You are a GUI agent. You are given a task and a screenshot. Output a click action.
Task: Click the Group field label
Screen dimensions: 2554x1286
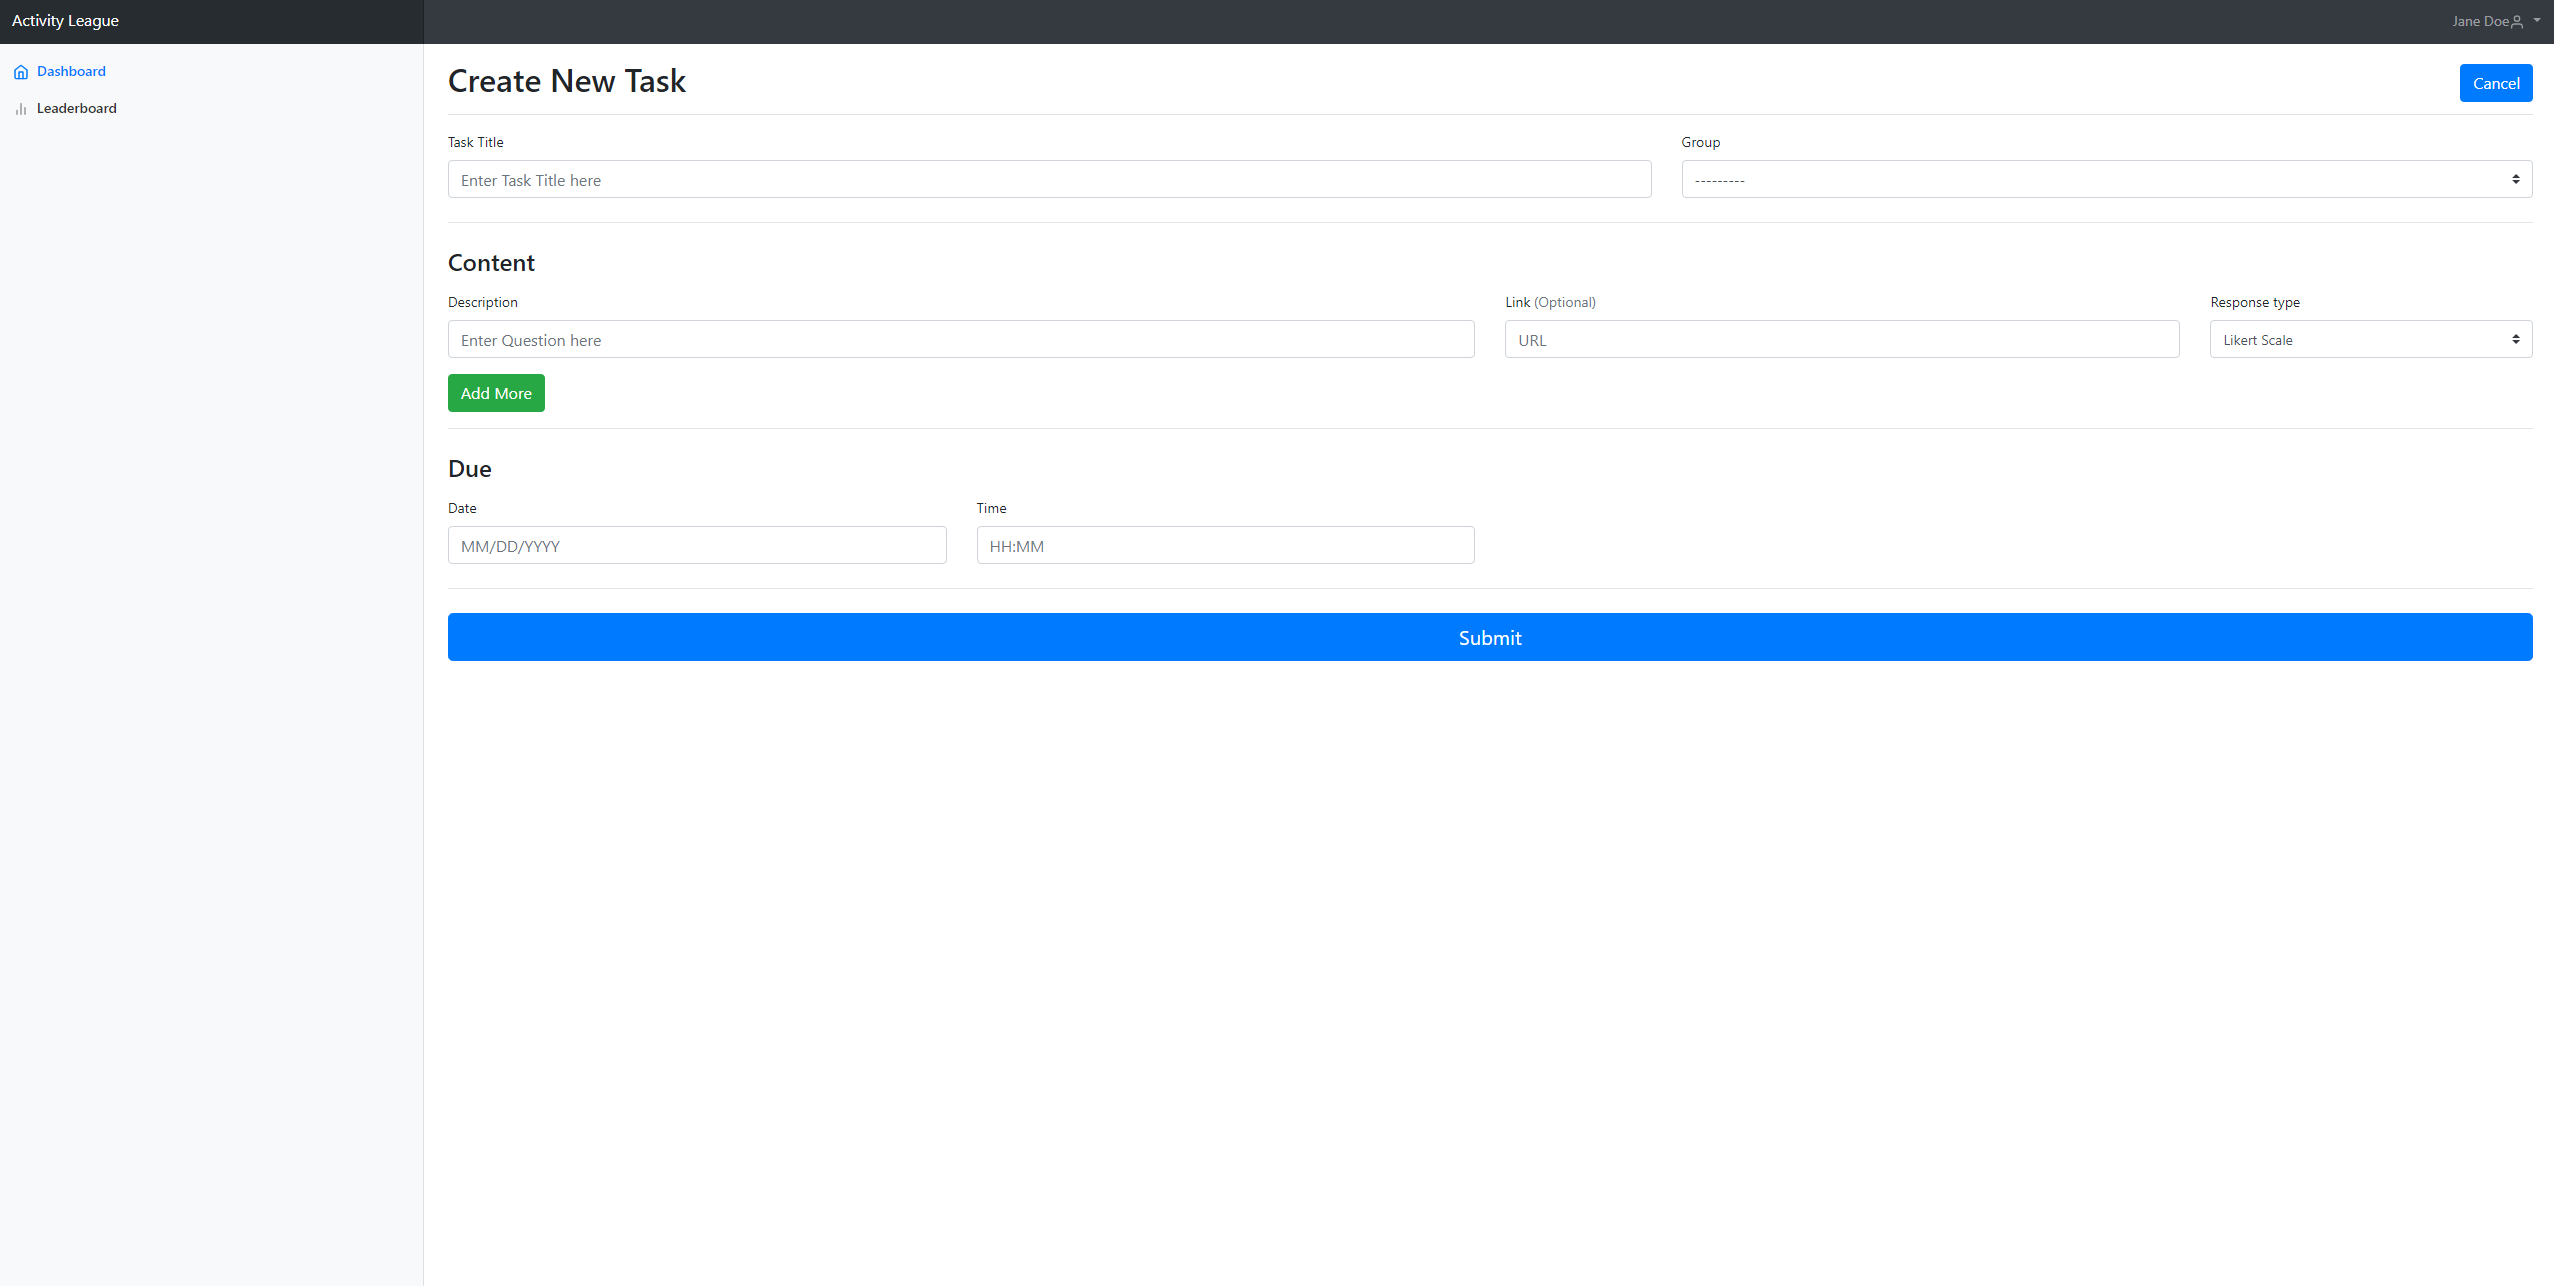[1700, 142]
